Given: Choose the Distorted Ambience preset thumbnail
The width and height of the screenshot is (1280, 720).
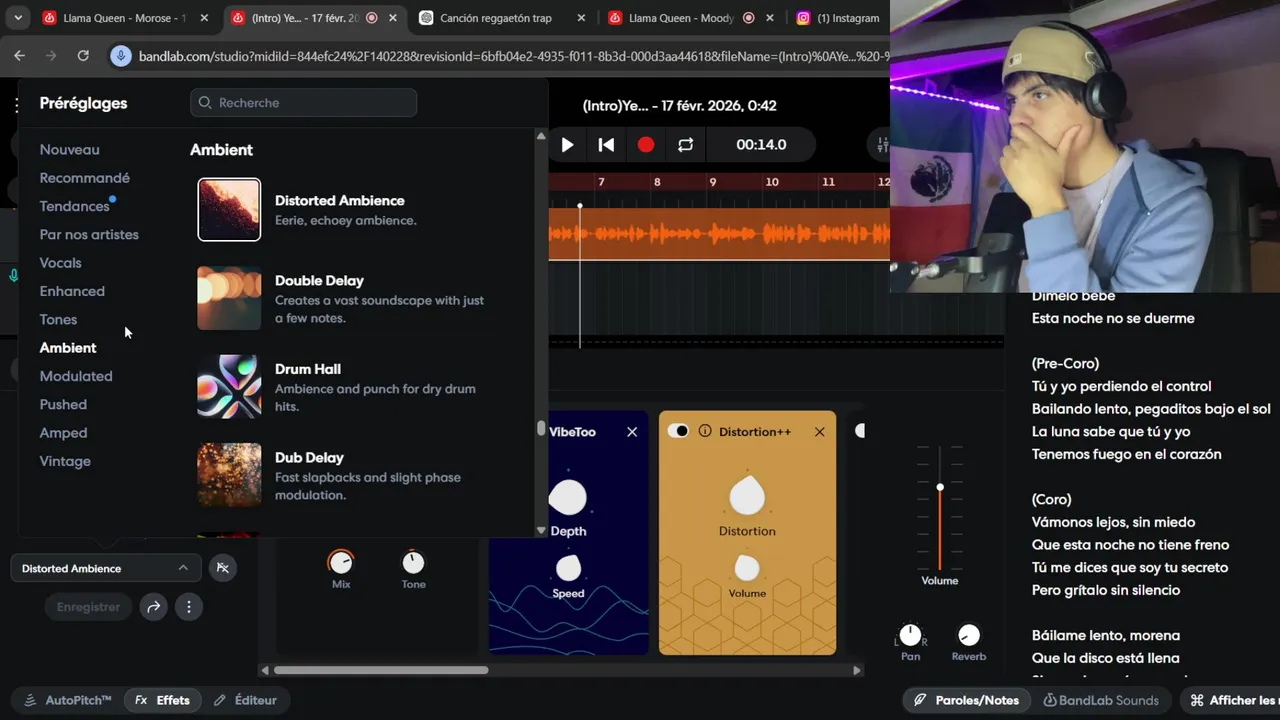Looking at the screenshot, I should point(229,210).
